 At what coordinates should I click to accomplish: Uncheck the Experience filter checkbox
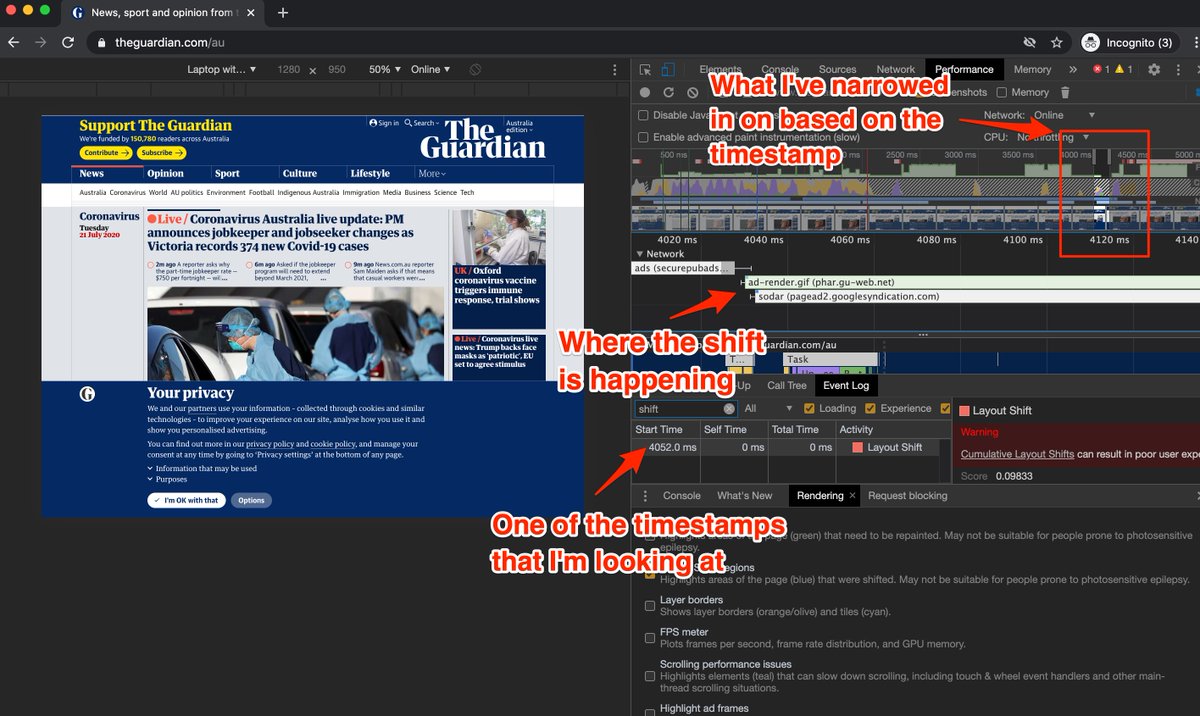click(x=870, y=409)
